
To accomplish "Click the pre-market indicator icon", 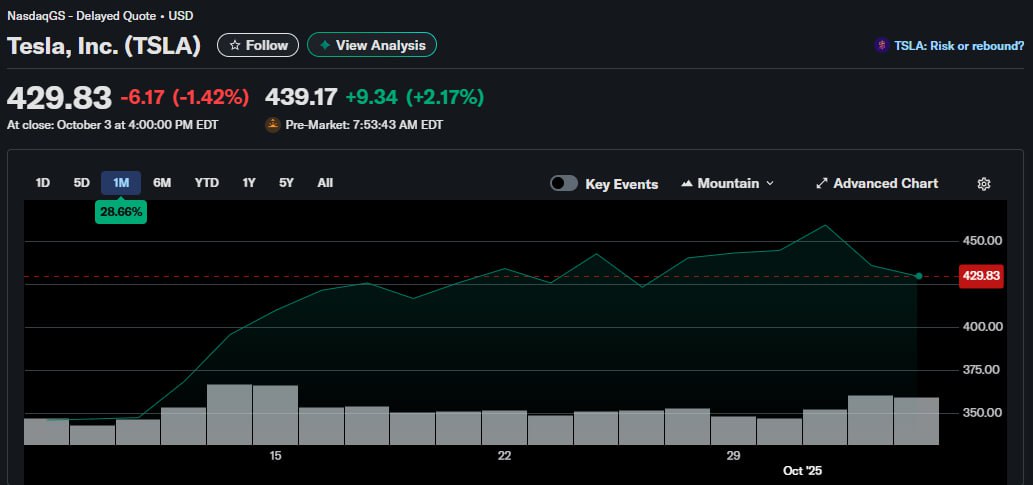I will (x=272, y=125).
